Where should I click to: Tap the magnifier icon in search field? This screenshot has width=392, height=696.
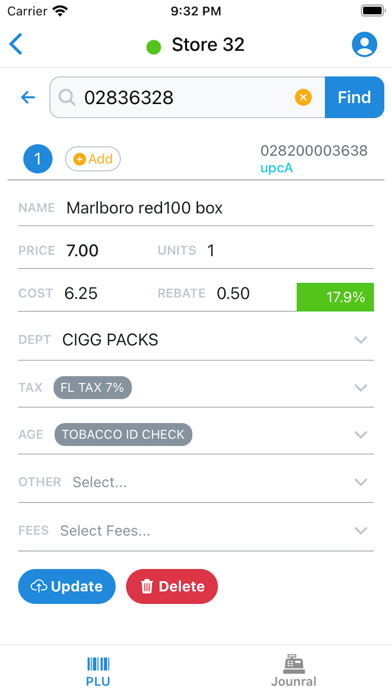(67, 97)
